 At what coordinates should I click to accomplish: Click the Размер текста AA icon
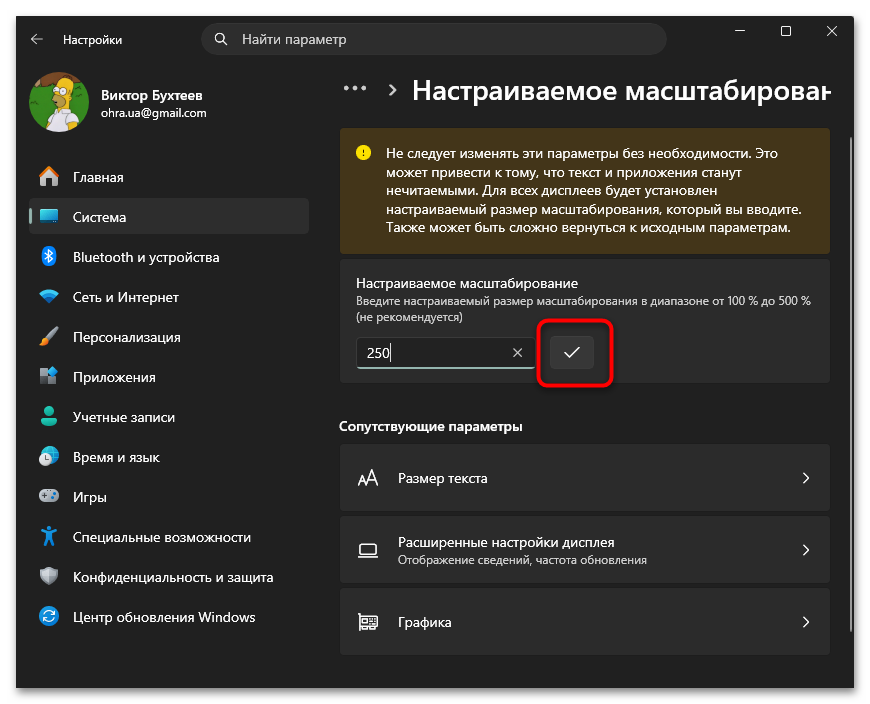click(x=368, y=478)
